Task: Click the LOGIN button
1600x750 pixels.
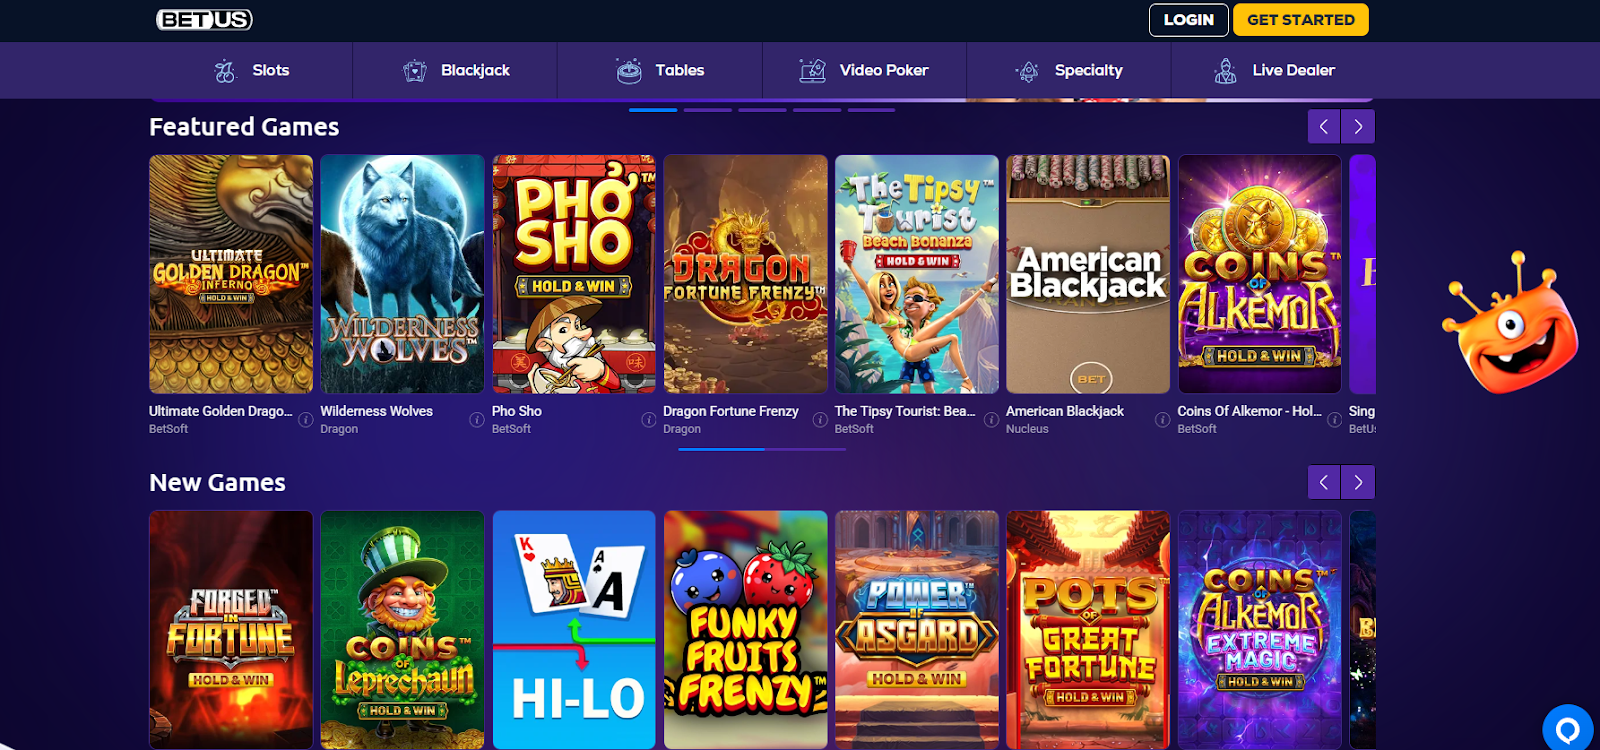Action: click(x=1188, y=20)
